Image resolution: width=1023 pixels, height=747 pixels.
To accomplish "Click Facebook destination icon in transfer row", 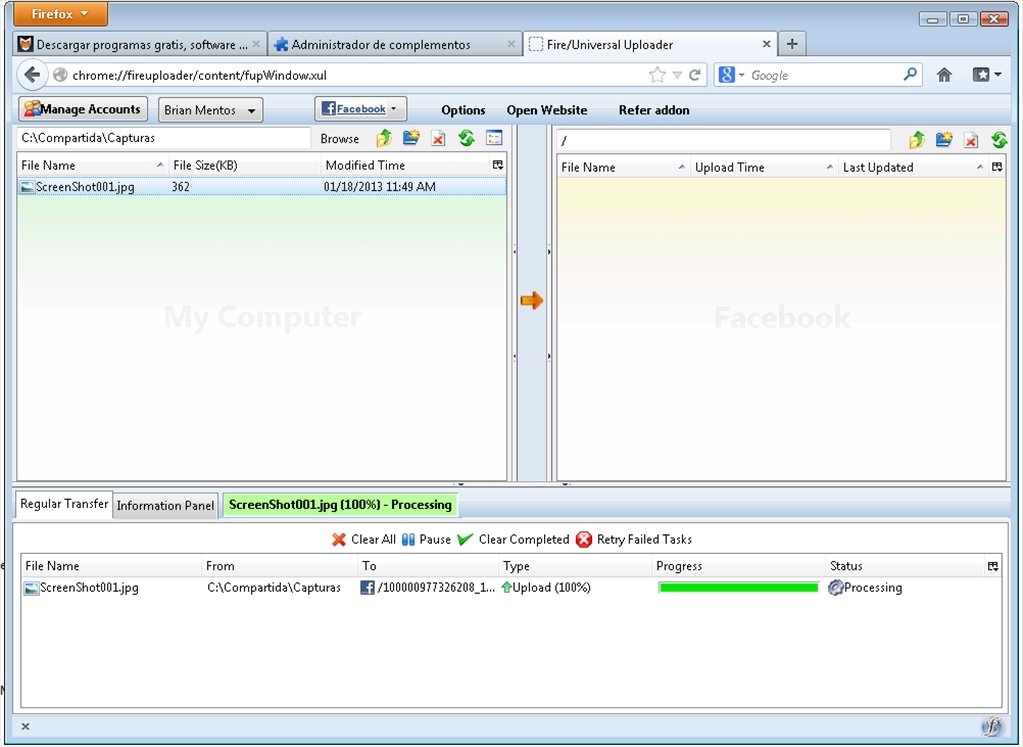I will [x=367, y=587].
